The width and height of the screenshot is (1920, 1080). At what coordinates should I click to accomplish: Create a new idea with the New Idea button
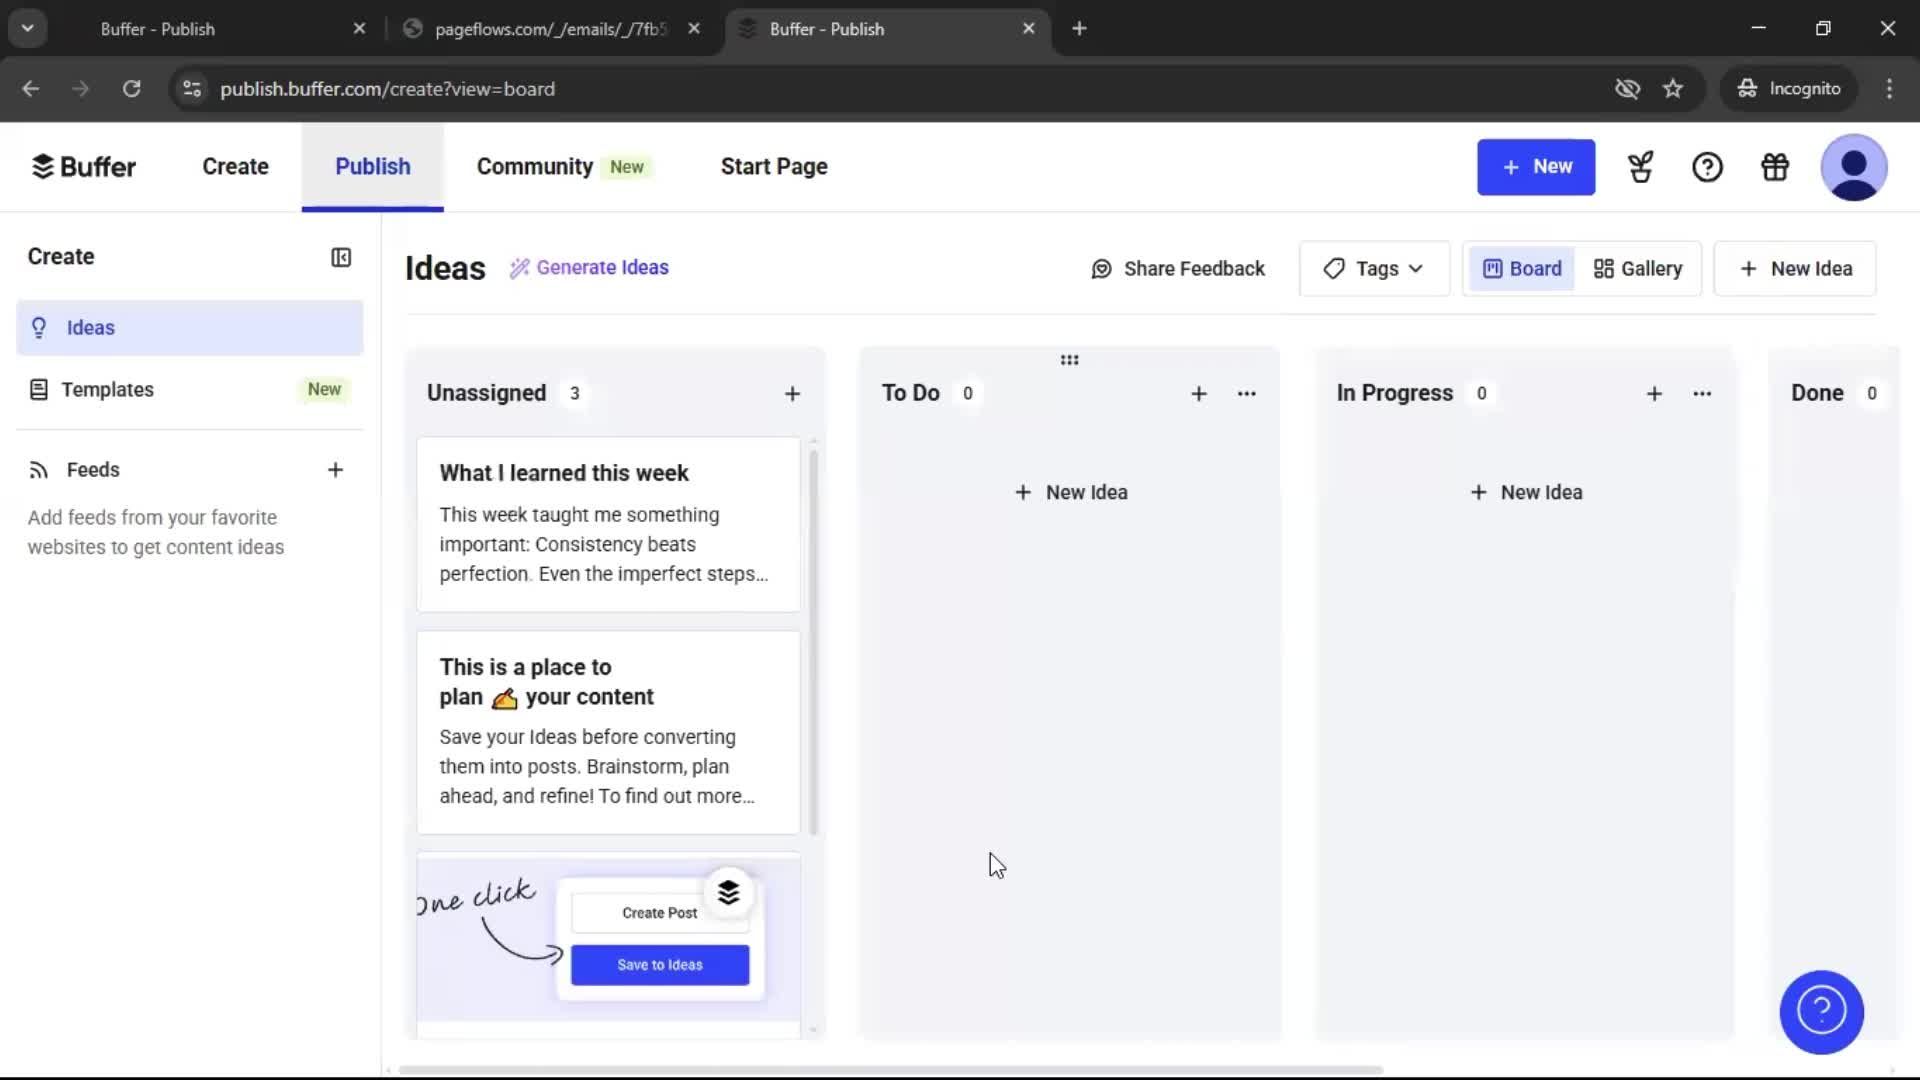tap(1794, 268)
